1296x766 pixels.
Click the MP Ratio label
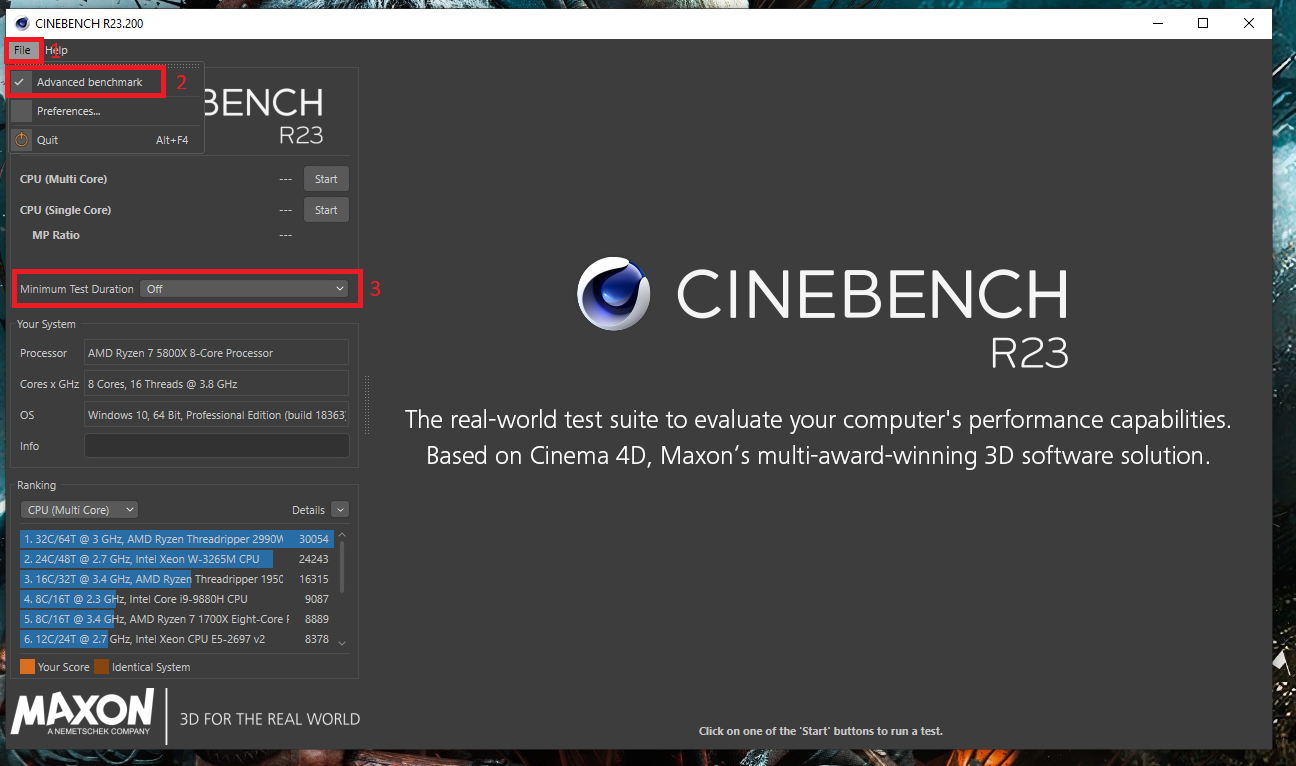56,235
